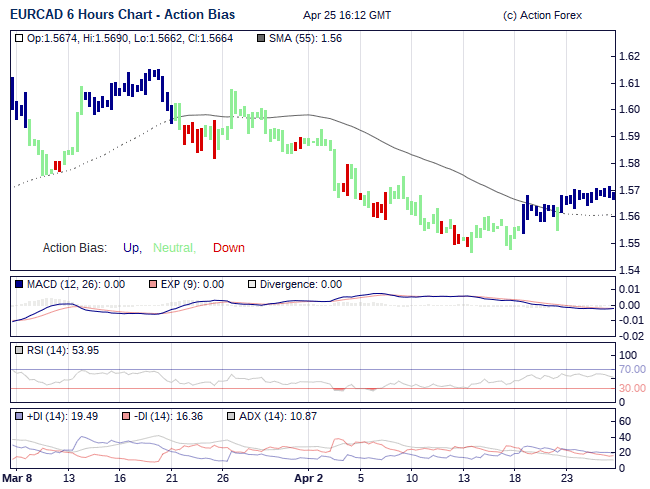The image size is (650, 489).
Task: Click the green Neutral, bias legend
Action: click(175, 248)
